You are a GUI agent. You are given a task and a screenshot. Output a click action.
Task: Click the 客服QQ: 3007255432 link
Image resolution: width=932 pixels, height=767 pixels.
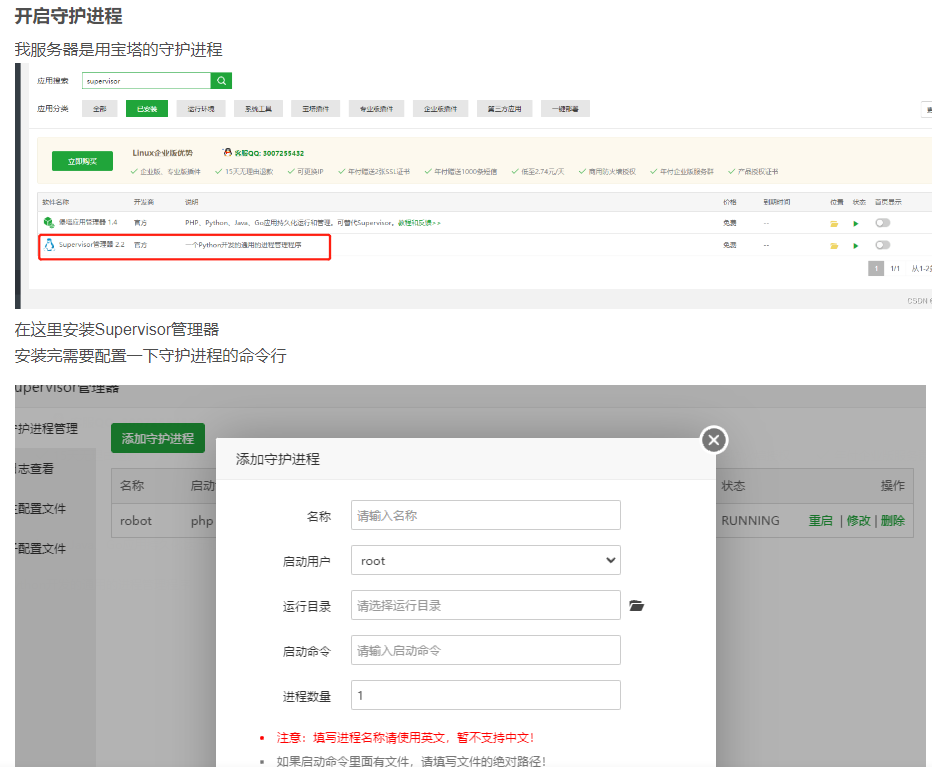269,153
